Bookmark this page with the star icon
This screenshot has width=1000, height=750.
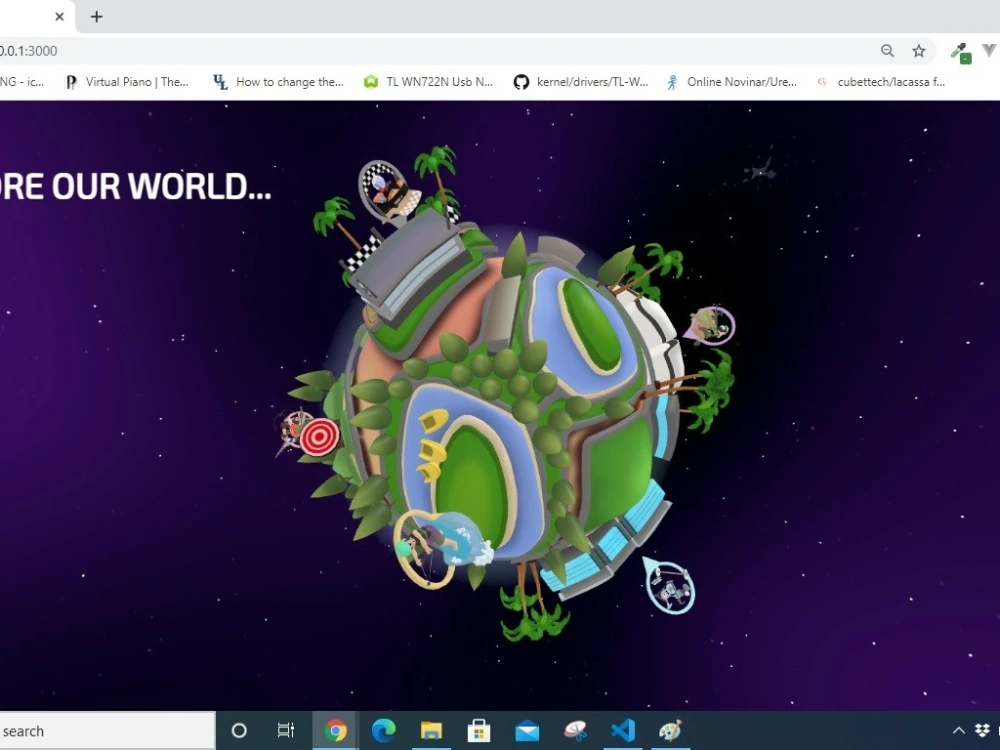[x=918, y=51]
